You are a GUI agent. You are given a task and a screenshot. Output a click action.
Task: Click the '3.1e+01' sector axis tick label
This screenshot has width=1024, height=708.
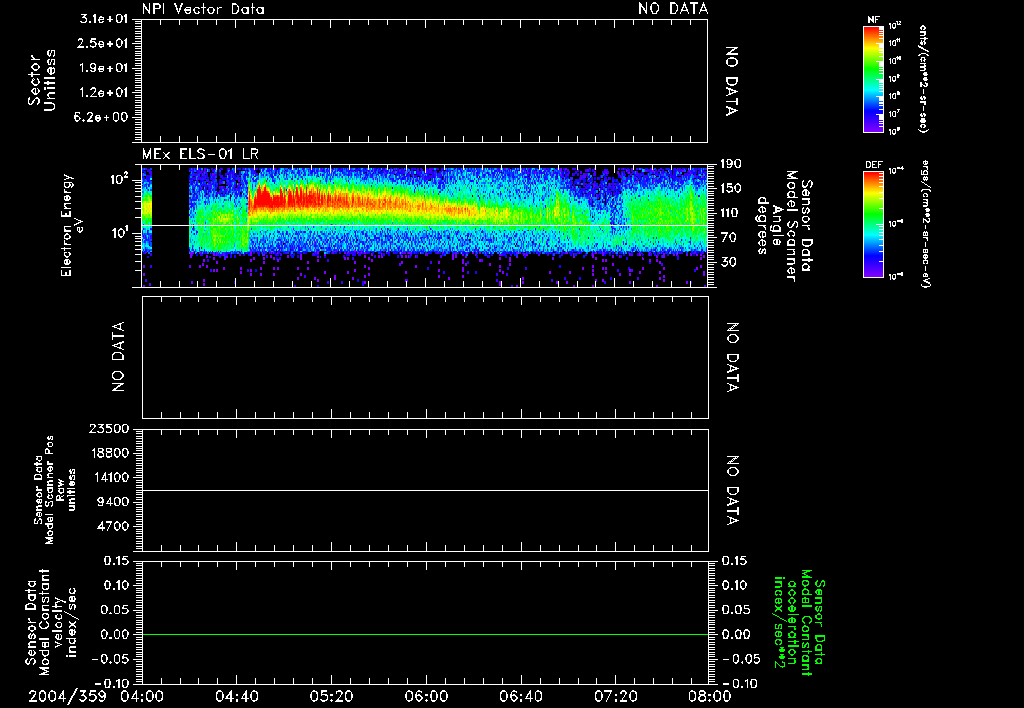point(104,19)
